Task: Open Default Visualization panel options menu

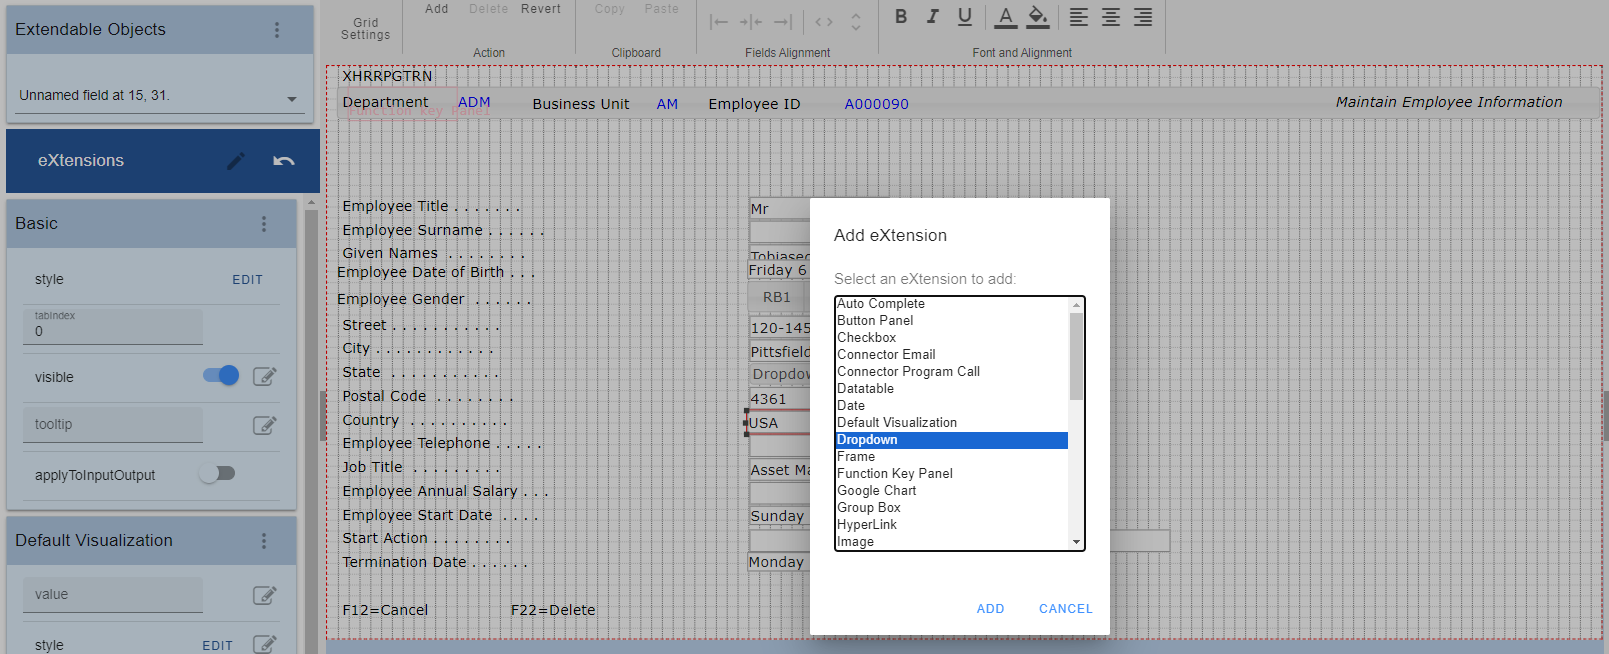Action: point(264,541)
